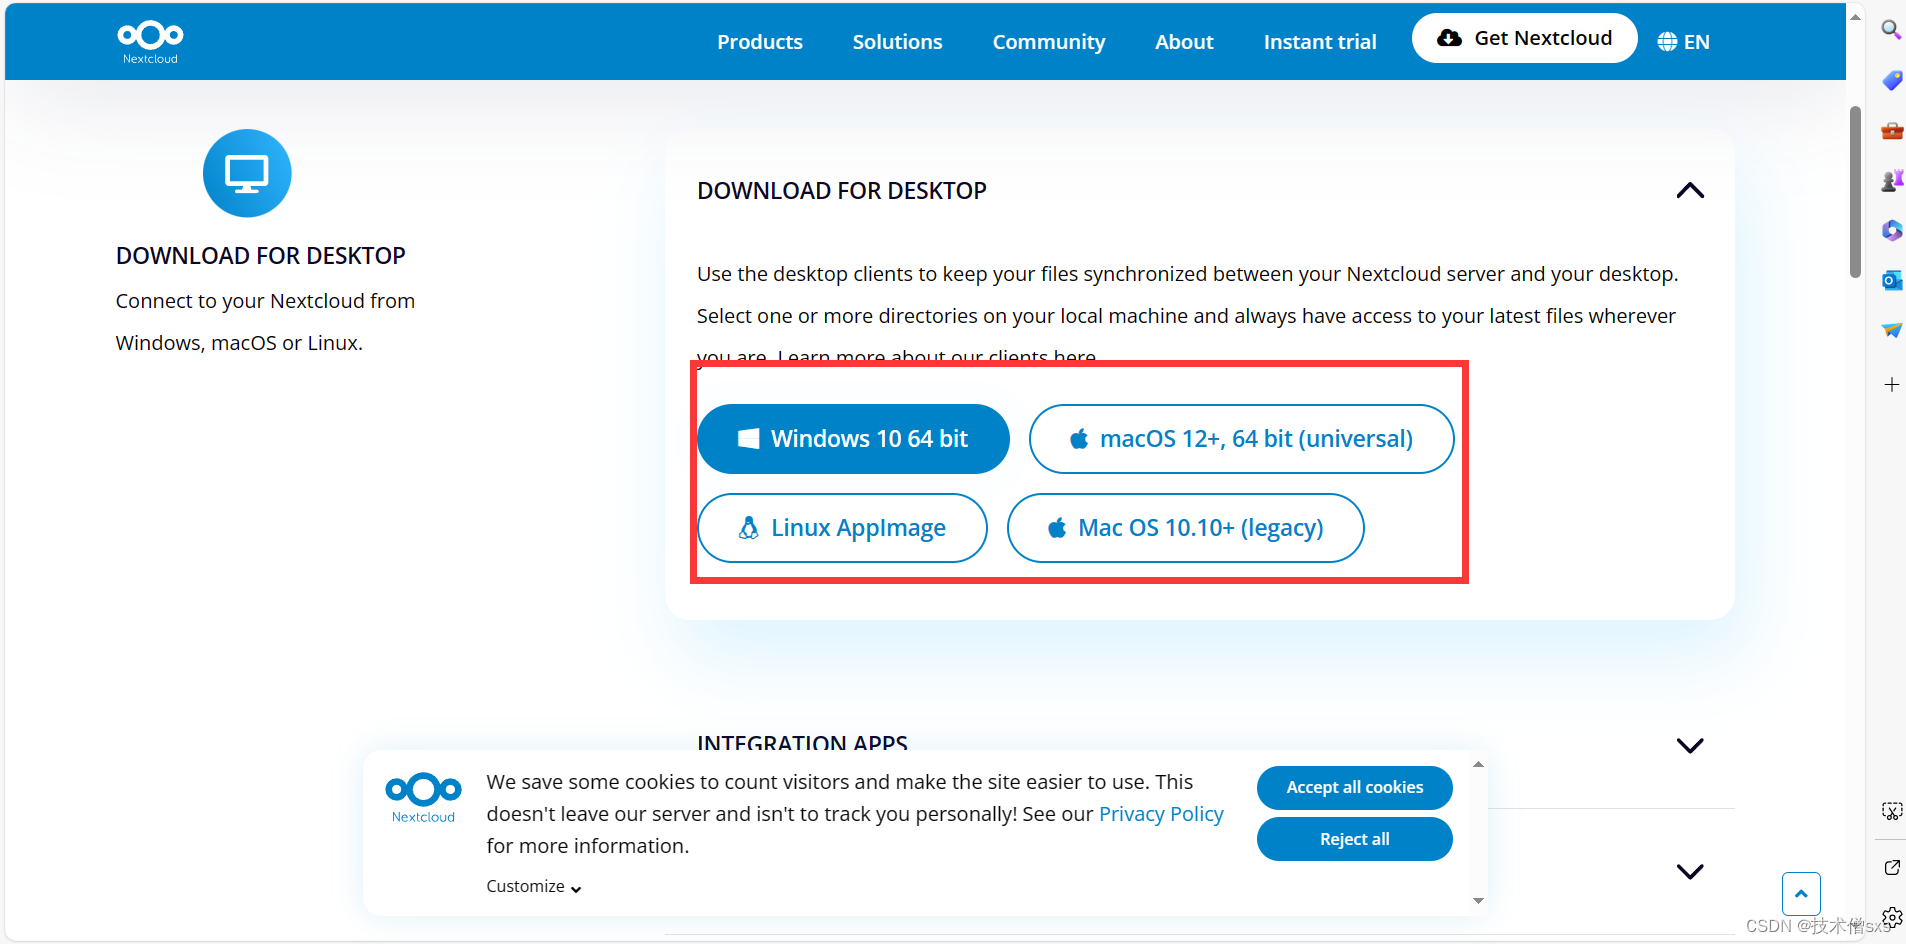This screenshot has height=944, width=1906.
Task: Open the paper plane Drop sidebar icon
Action: [x=1891, y=330]
